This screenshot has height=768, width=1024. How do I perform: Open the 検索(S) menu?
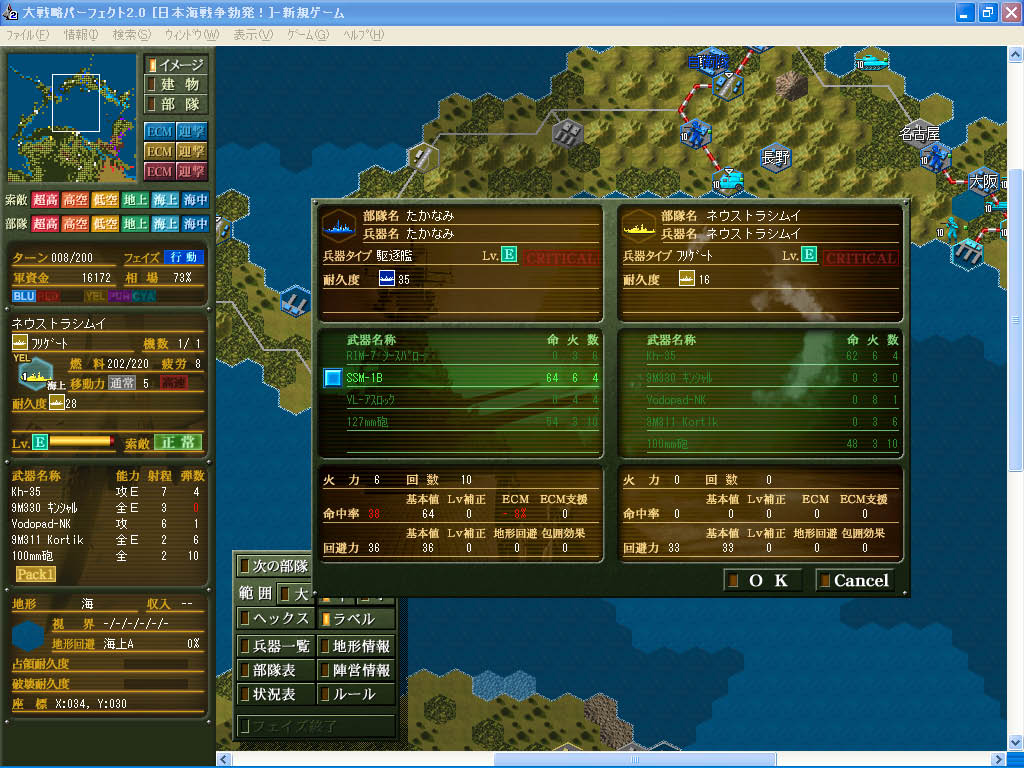131,35
